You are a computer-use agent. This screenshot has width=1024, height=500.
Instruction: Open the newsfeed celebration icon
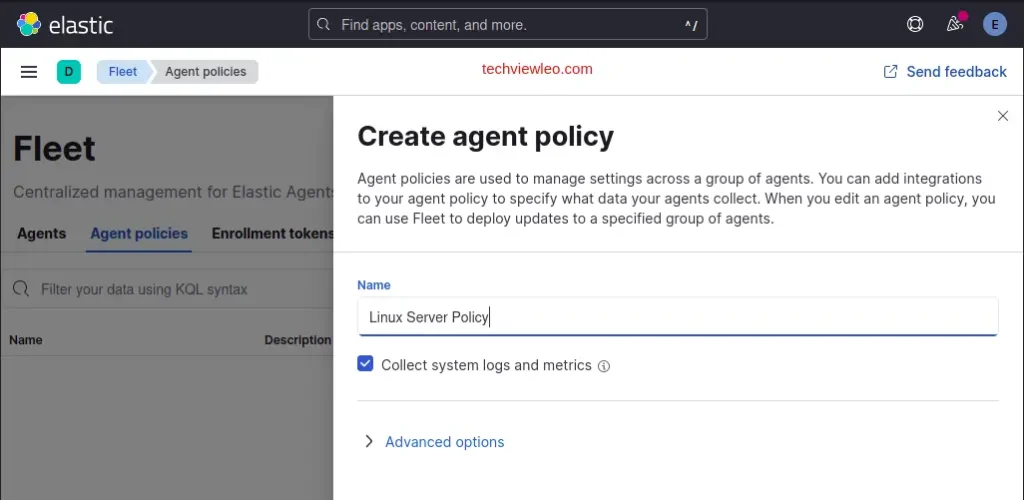(x=955, y=24)
